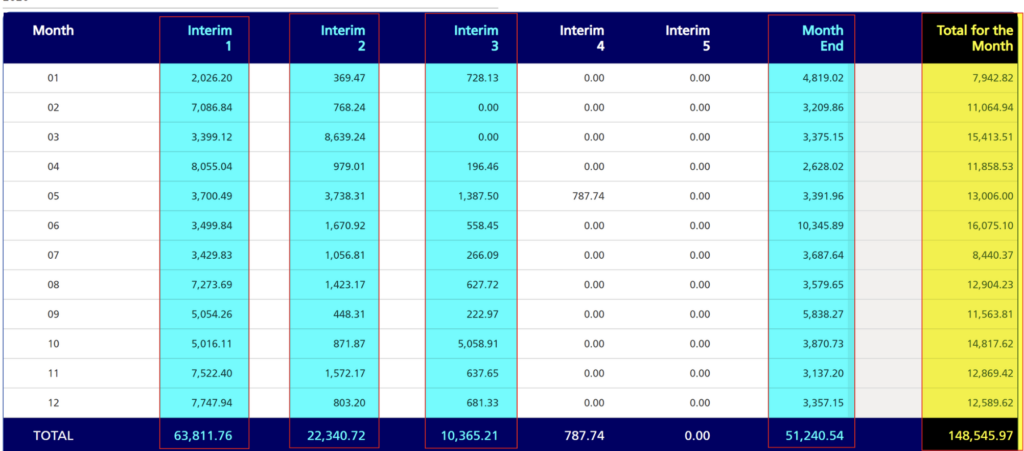Select the TOTAL row label
The height and width of the screenshot is (451, 1024).
click(x=53, y=436)
